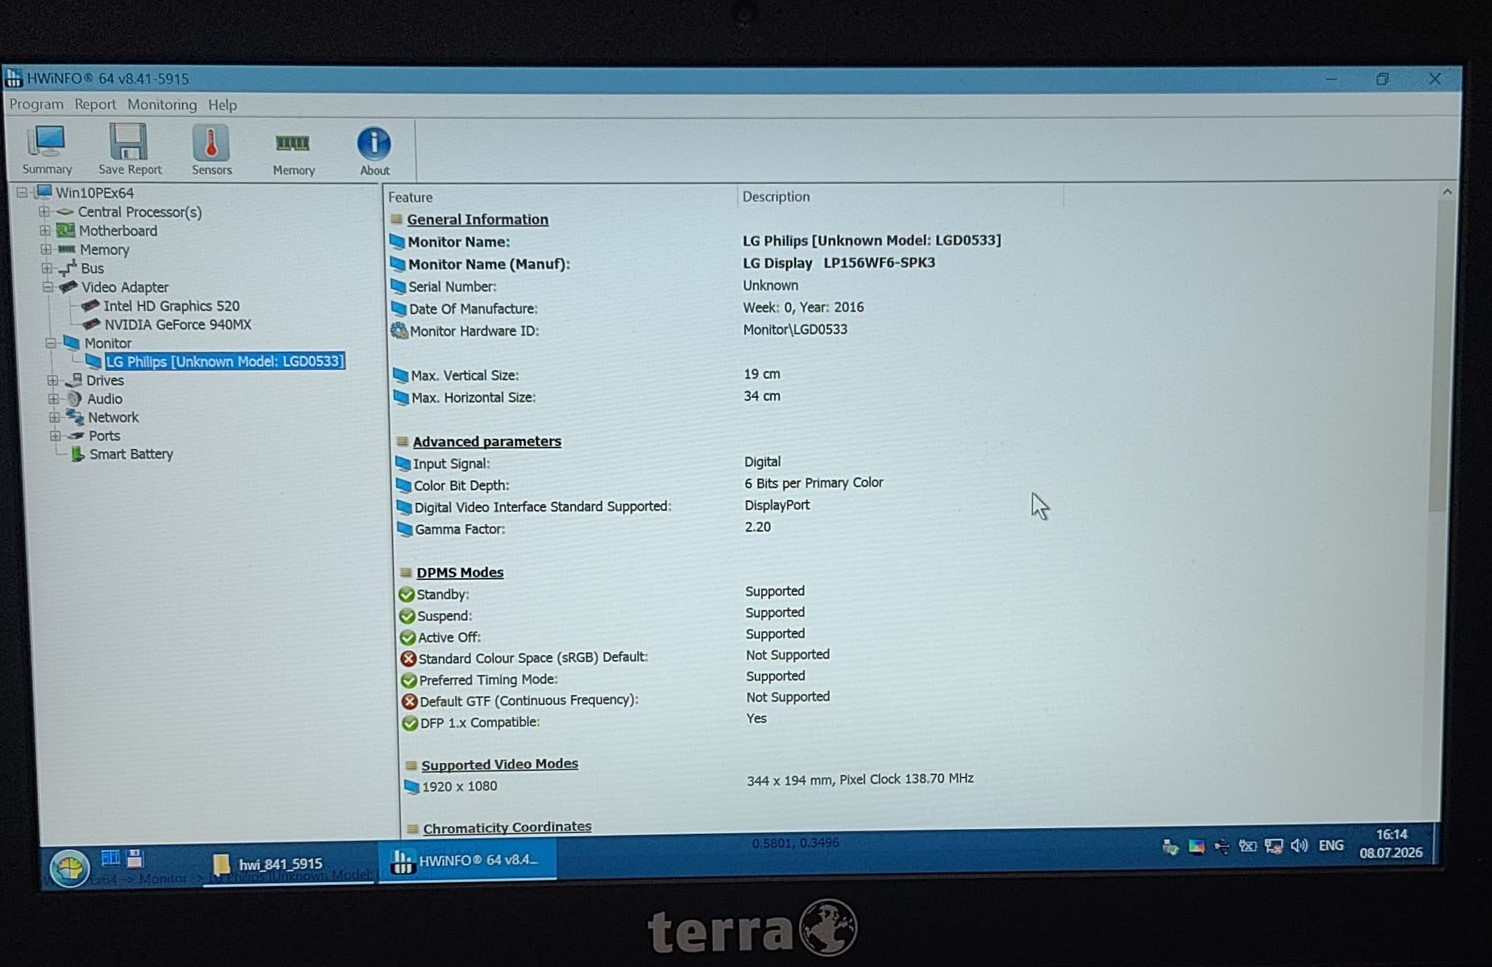
Task: Open the Program menu
Action: point(36,105)
